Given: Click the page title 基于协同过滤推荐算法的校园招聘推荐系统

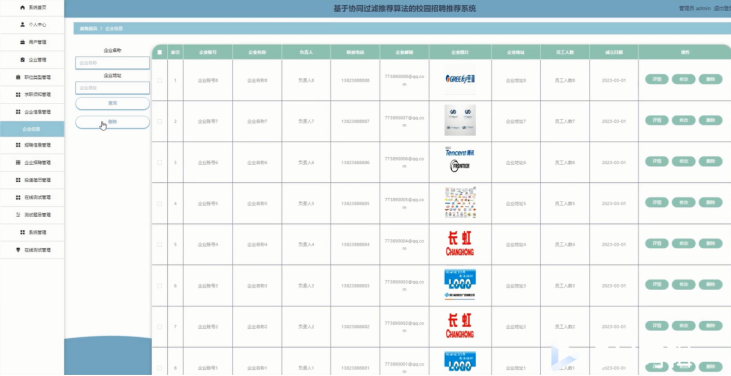Looking at the screenshot, I should tap(405, 8).
